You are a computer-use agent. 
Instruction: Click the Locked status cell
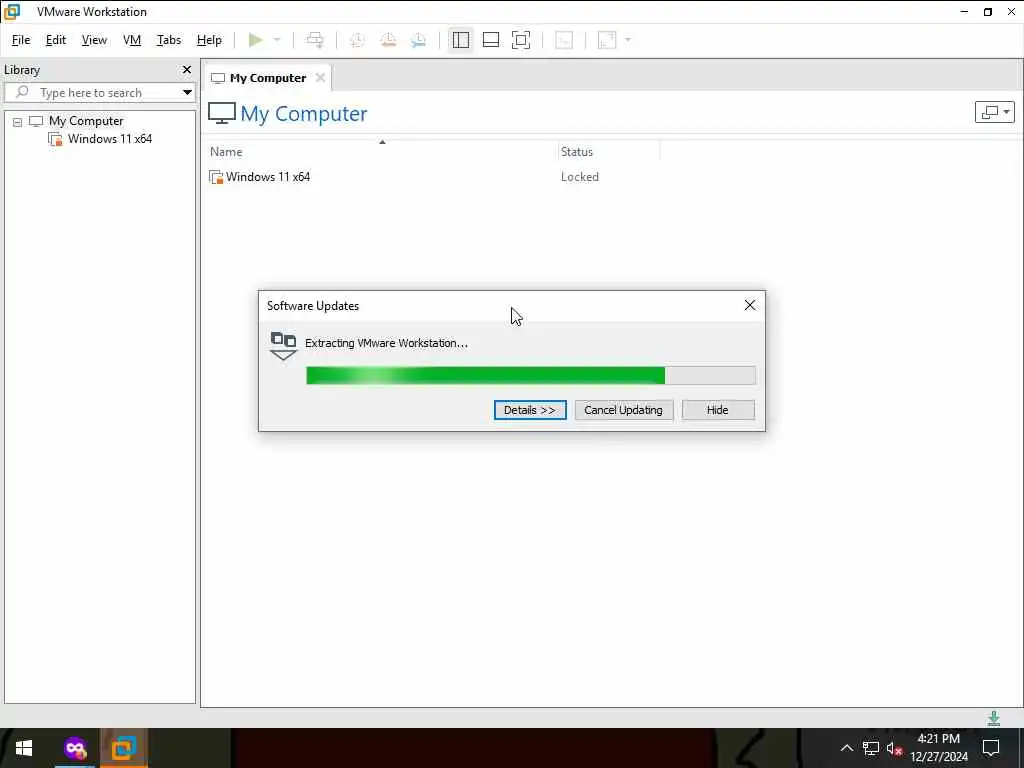579,176
